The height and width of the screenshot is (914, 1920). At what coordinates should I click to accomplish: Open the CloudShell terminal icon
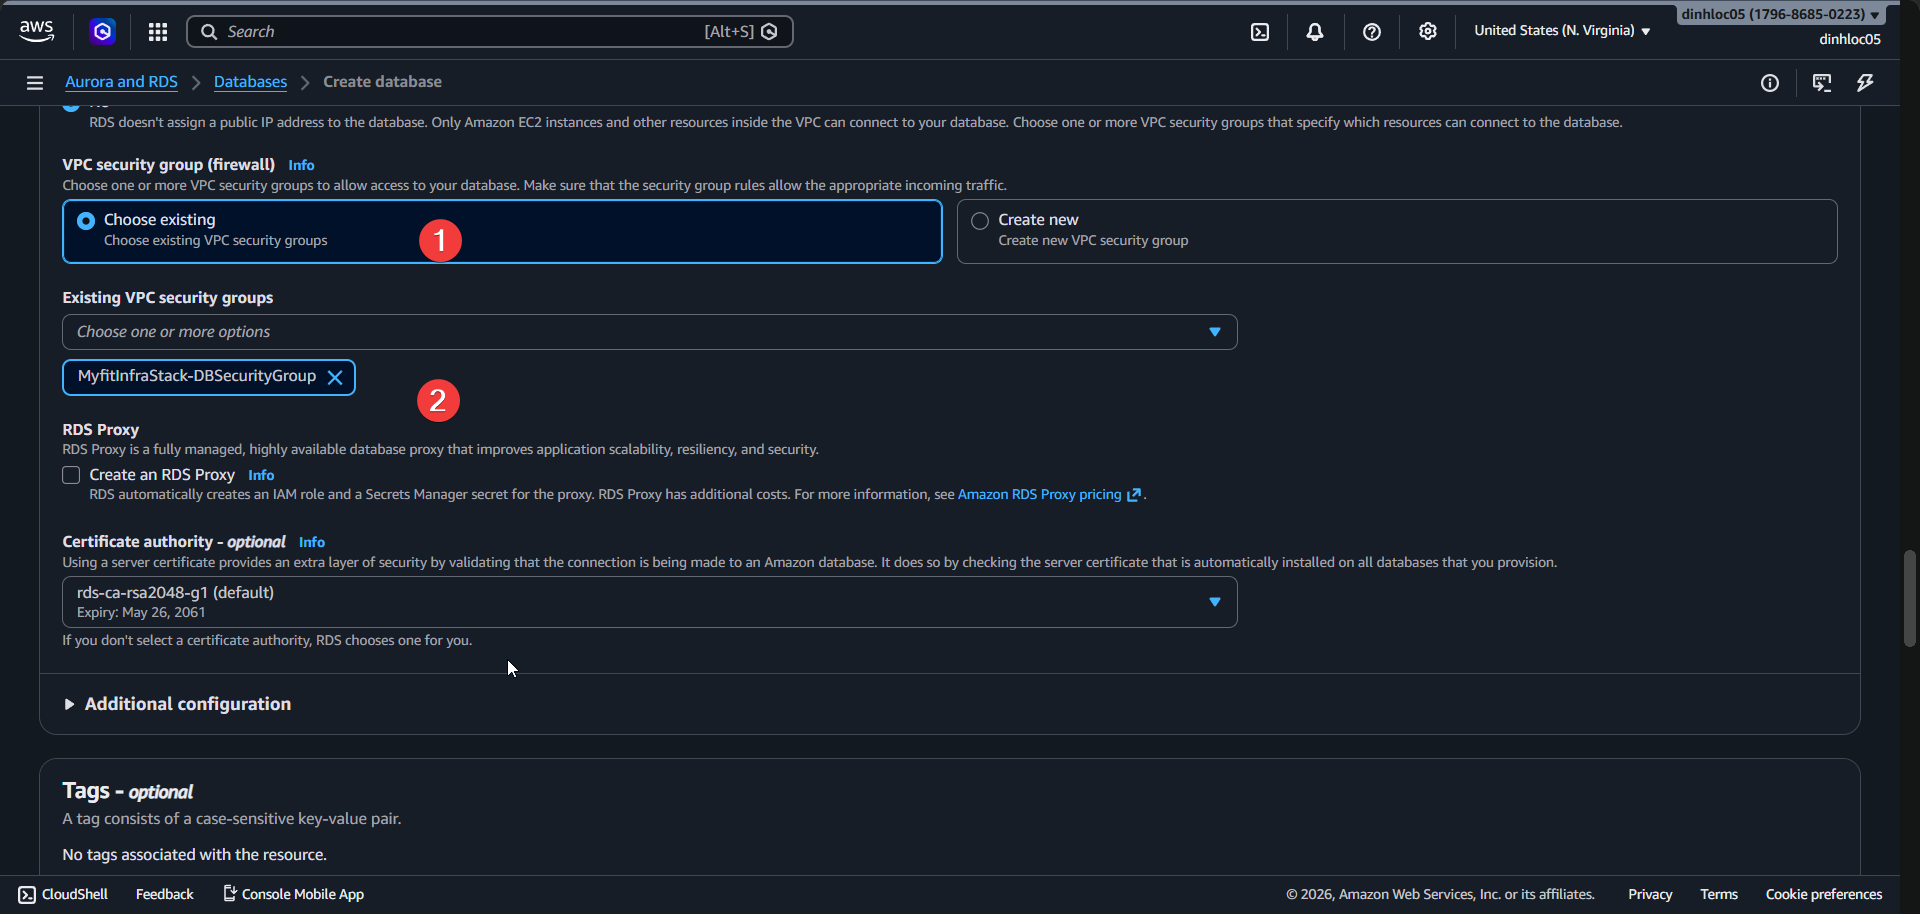[1258, 31]
